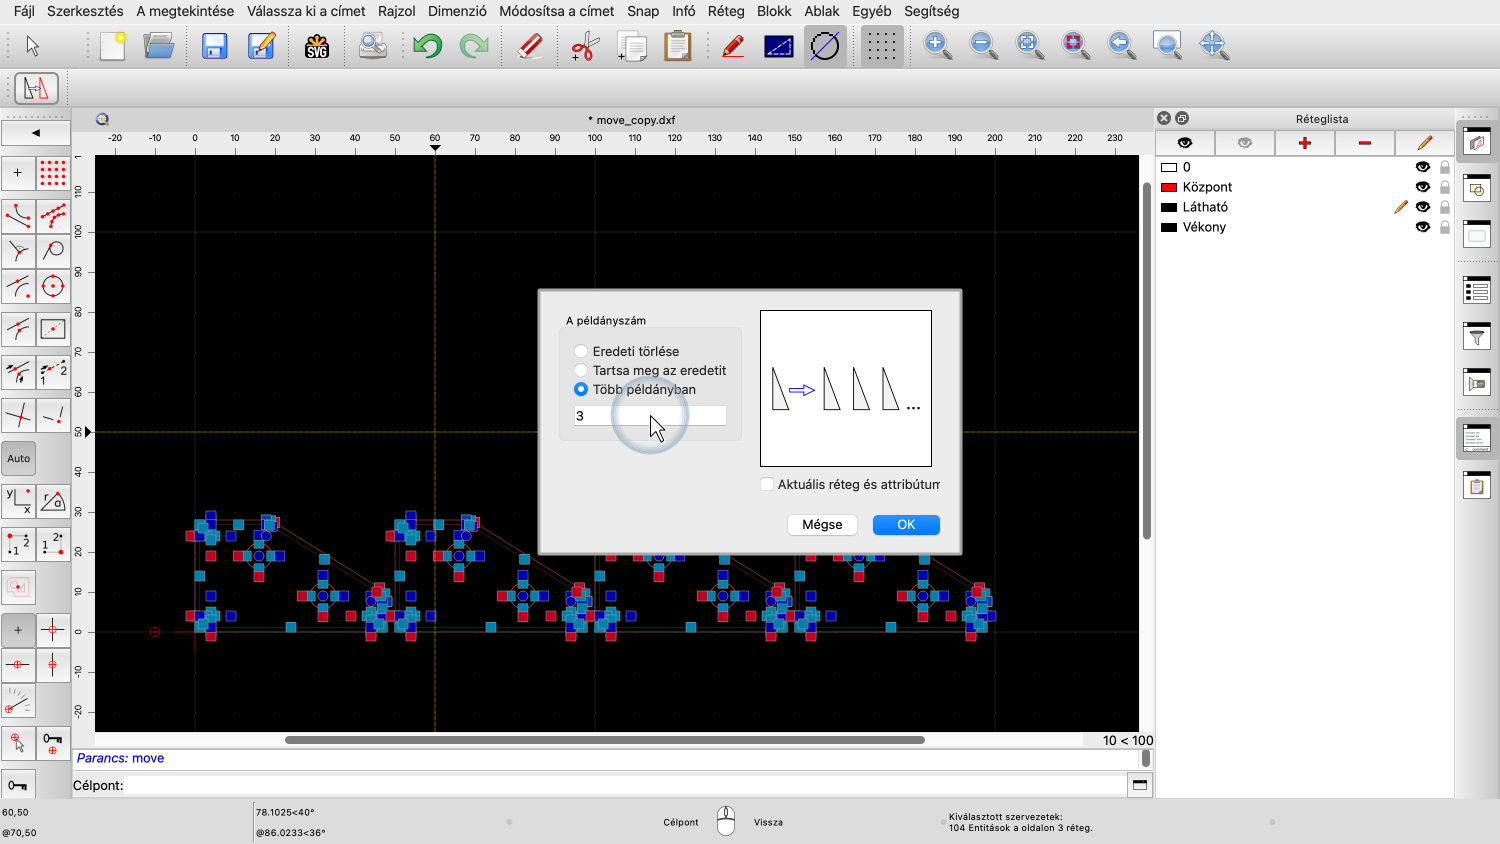
Task: Hide the Középpont layer via eye icon
Action: pos(1422,187)
